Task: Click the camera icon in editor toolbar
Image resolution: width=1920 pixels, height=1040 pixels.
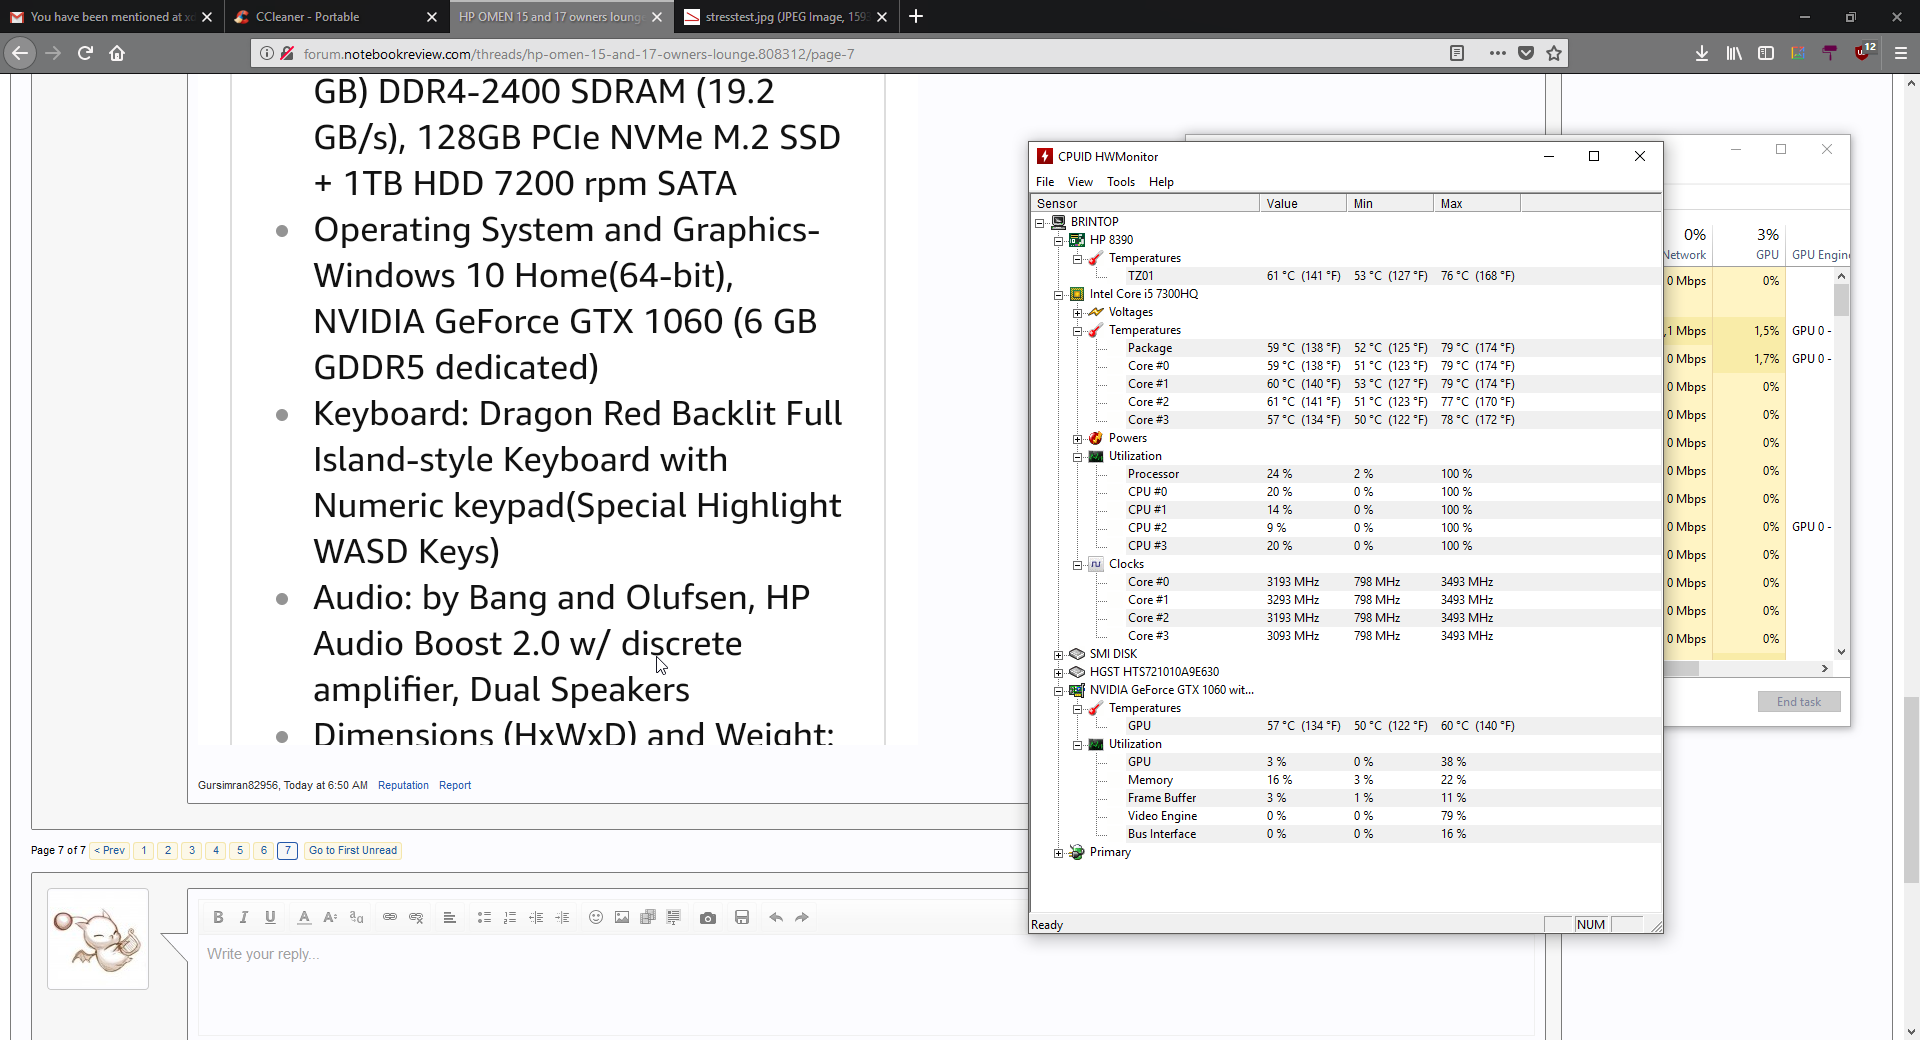Action: coord(708,917)
